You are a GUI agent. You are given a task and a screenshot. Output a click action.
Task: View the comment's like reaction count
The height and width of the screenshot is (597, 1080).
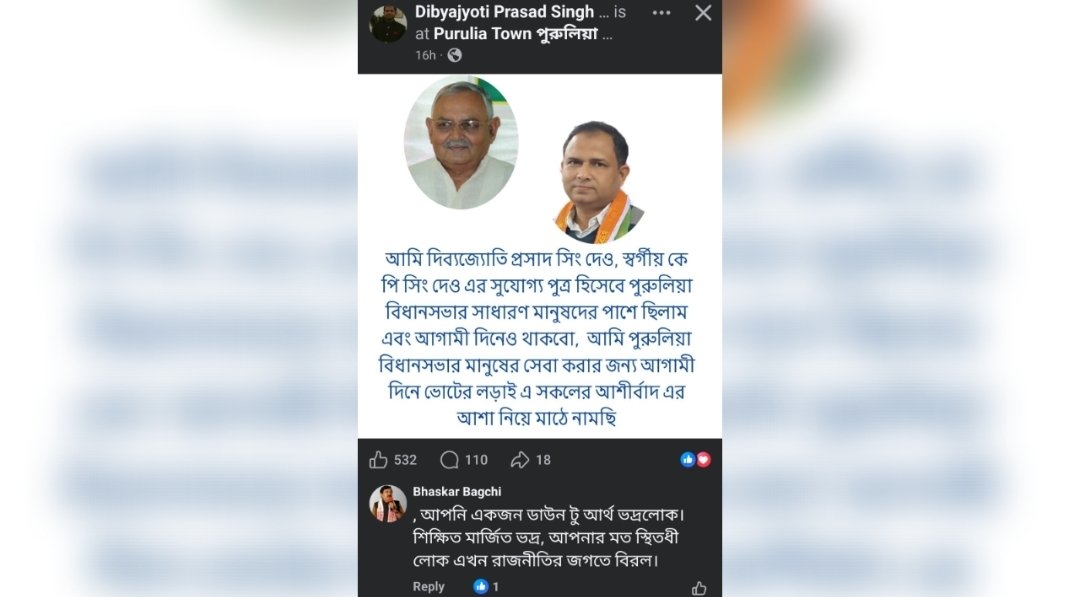click(x=486, y=587)
